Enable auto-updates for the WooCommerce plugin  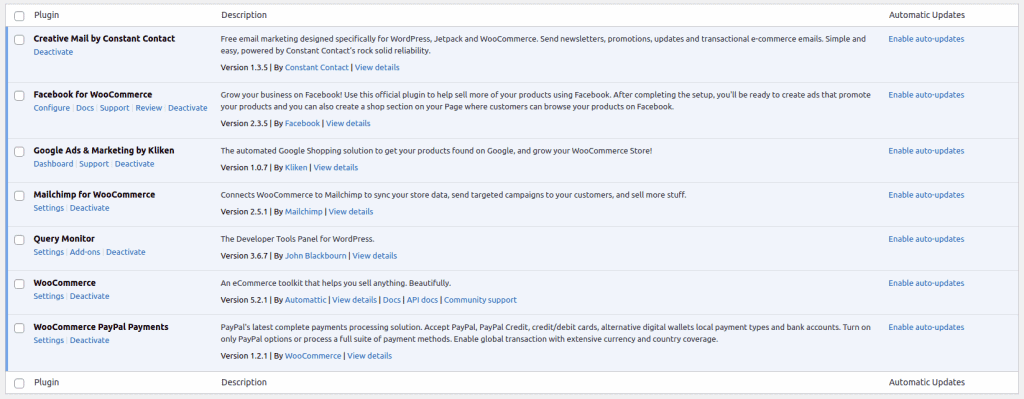pos(926,283)
